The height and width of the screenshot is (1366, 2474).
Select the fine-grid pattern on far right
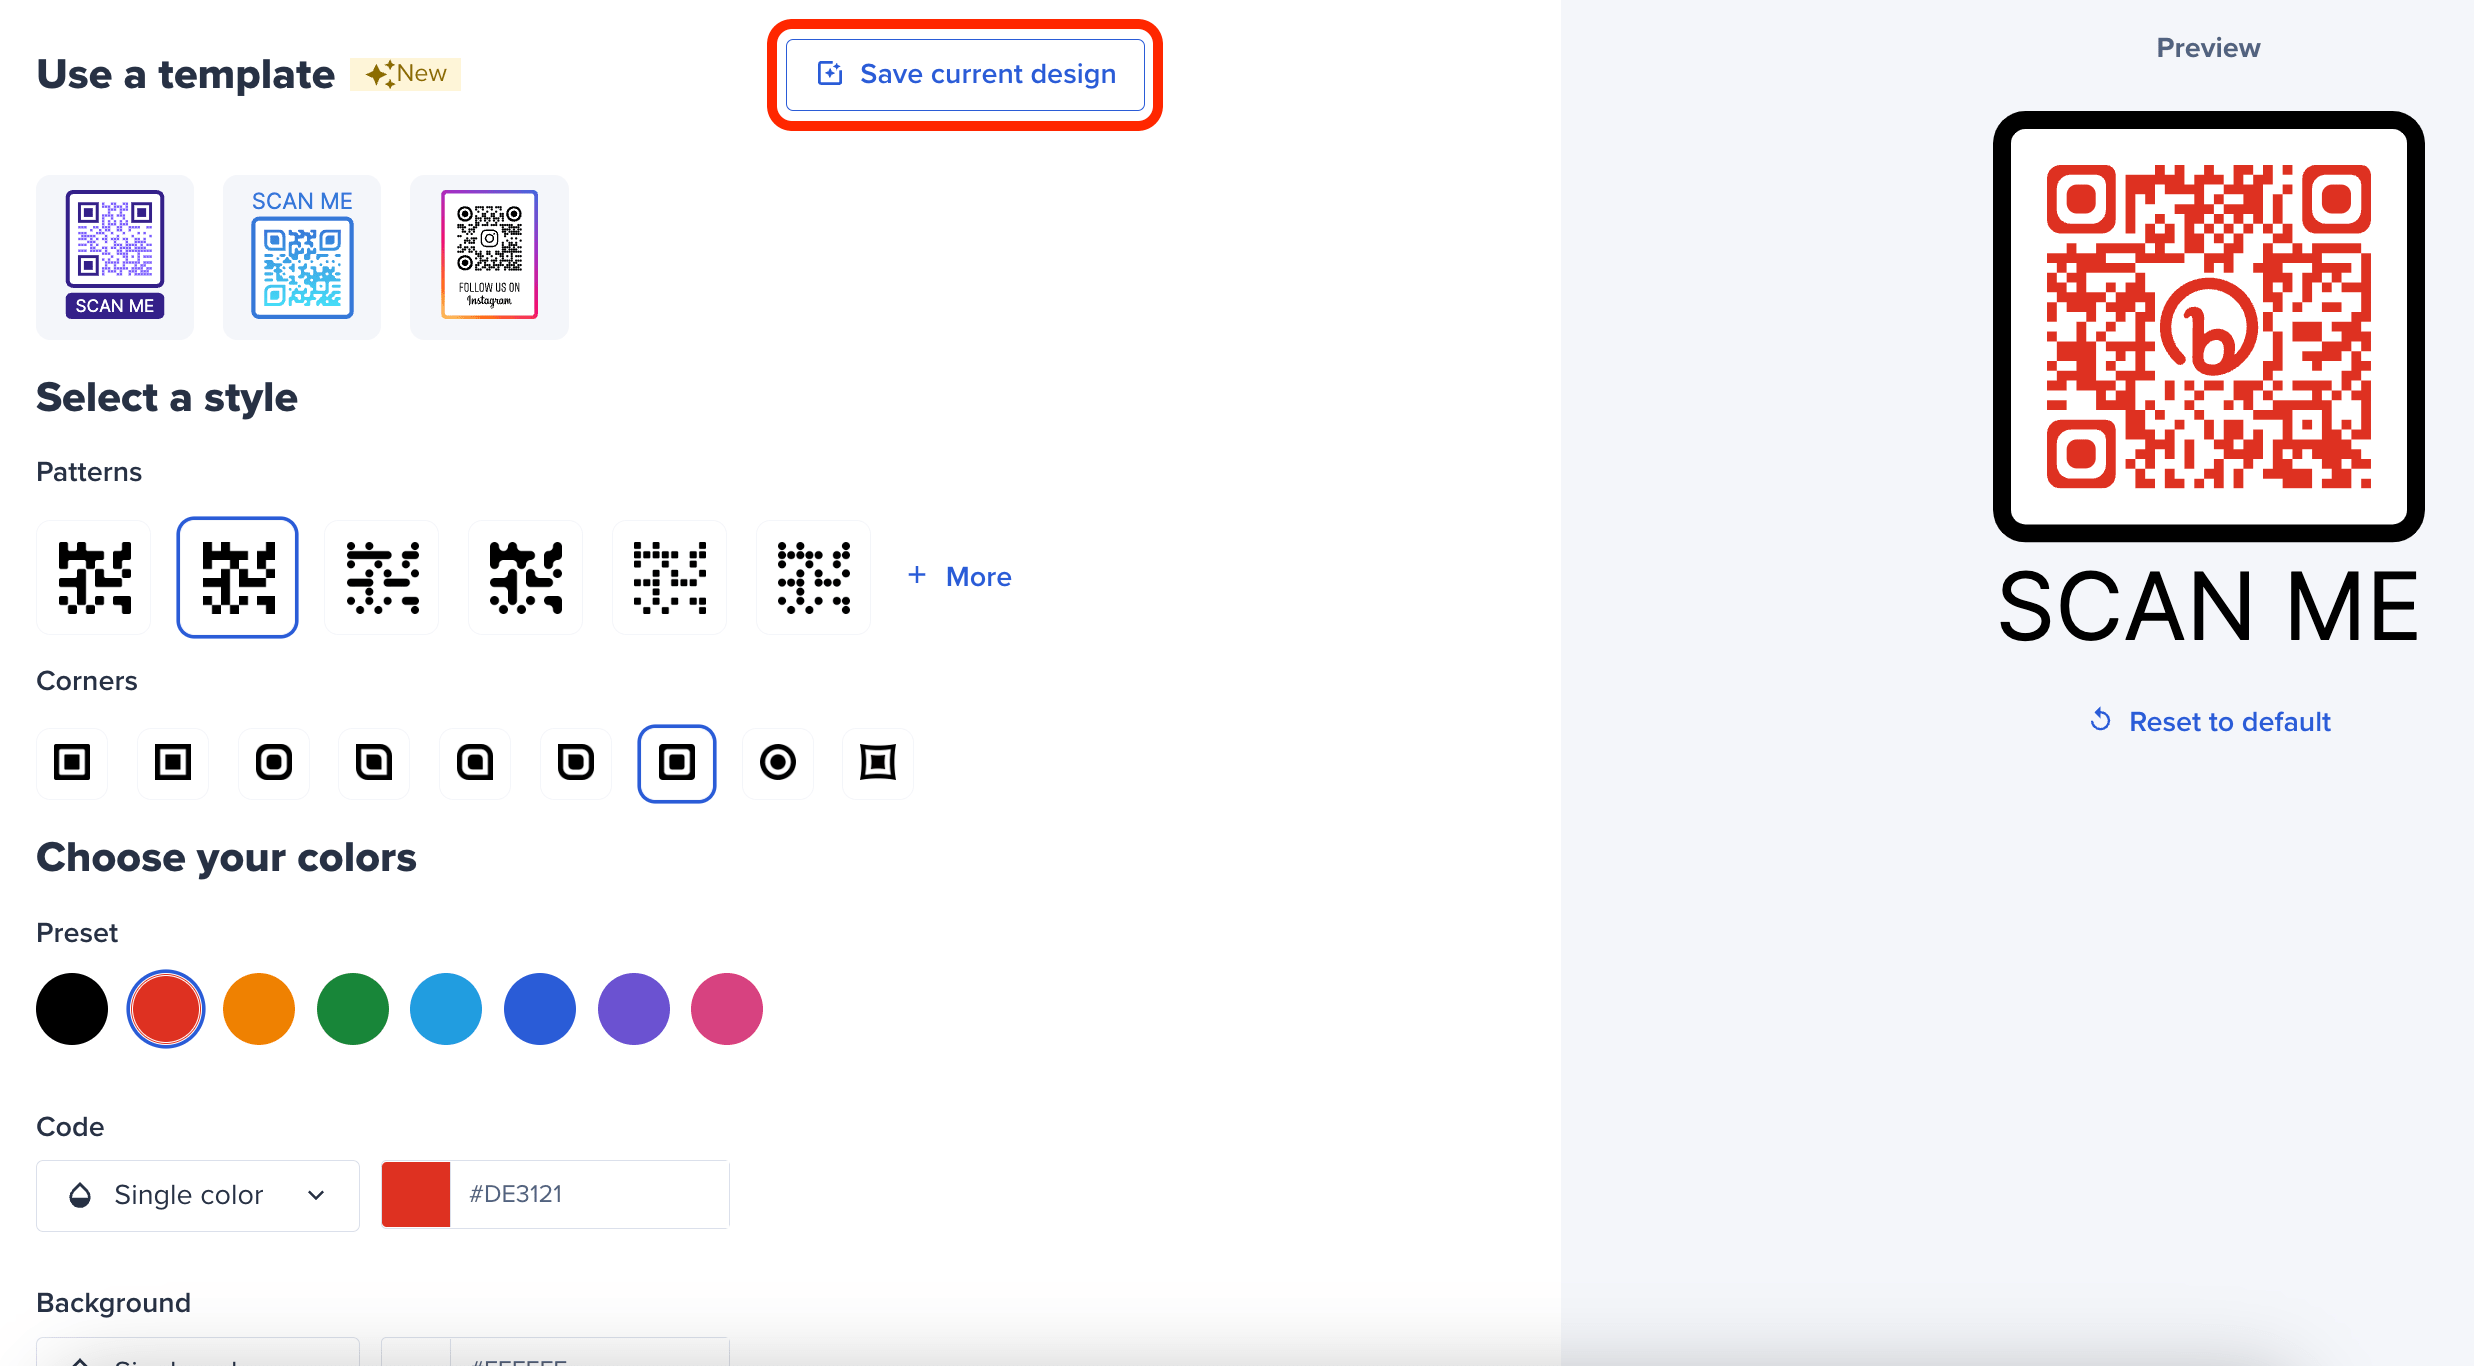813,577
